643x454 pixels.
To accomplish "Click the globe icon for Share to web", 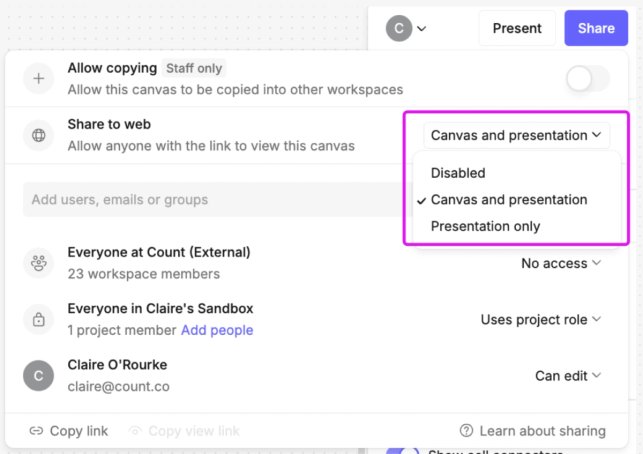I will [x=38, y=136].
